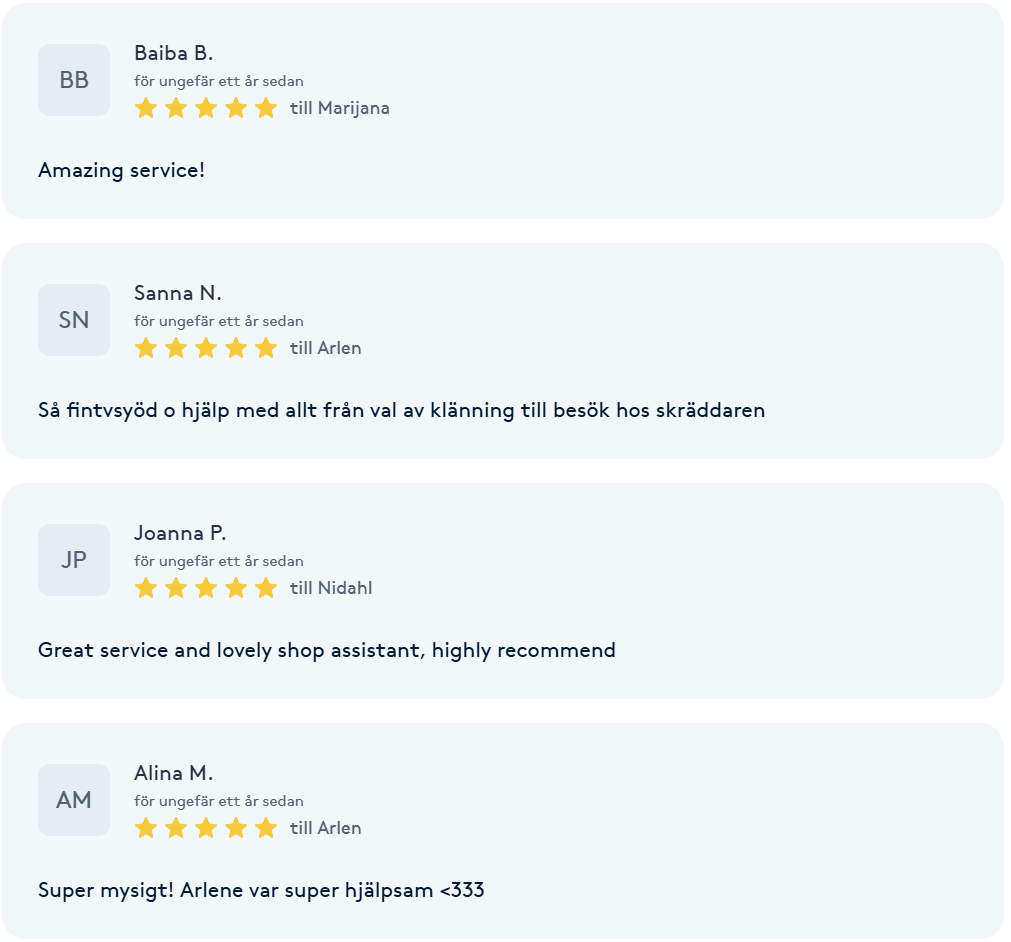This screenshot has width=1011, height=942.
Task: Open the reviewer name Sanna N.
Action: tap(178, 293)
